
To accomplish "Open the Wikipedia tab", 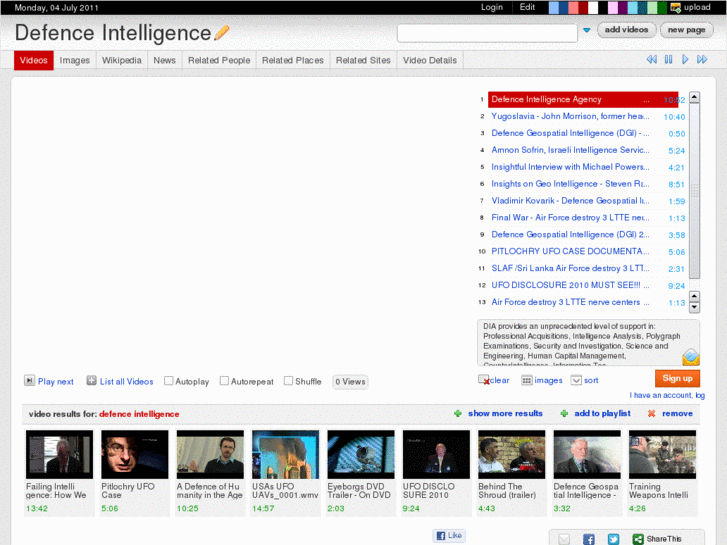I will pos(121,60).
